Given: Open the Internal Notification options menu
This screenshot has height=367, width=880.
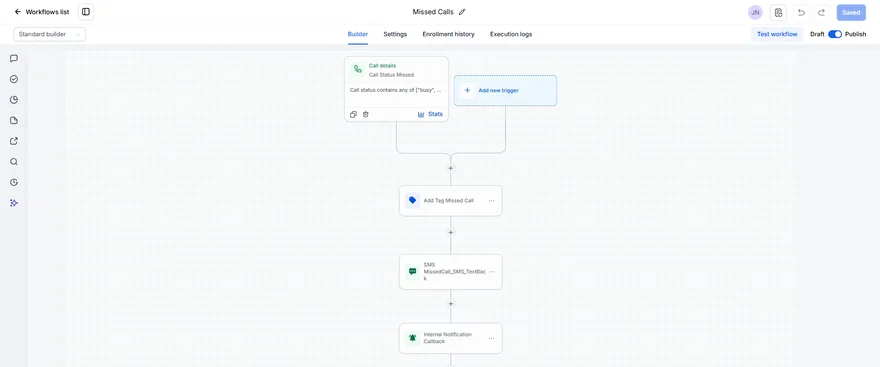Looking at the screenshot, I should click(492, 338).
